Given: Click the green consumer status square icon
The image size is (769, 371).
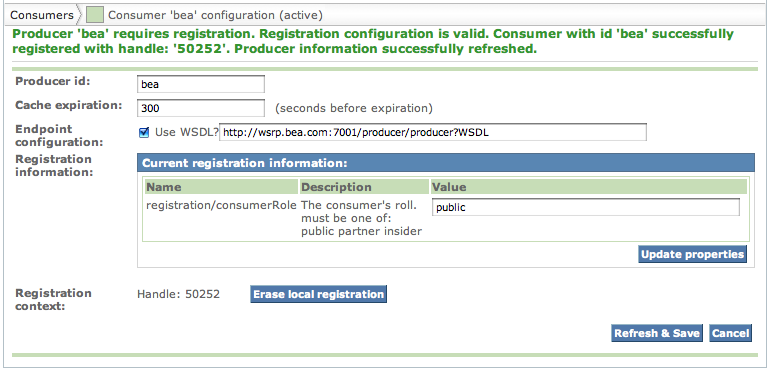Looking at the screenshot, I should coord(95,15).
